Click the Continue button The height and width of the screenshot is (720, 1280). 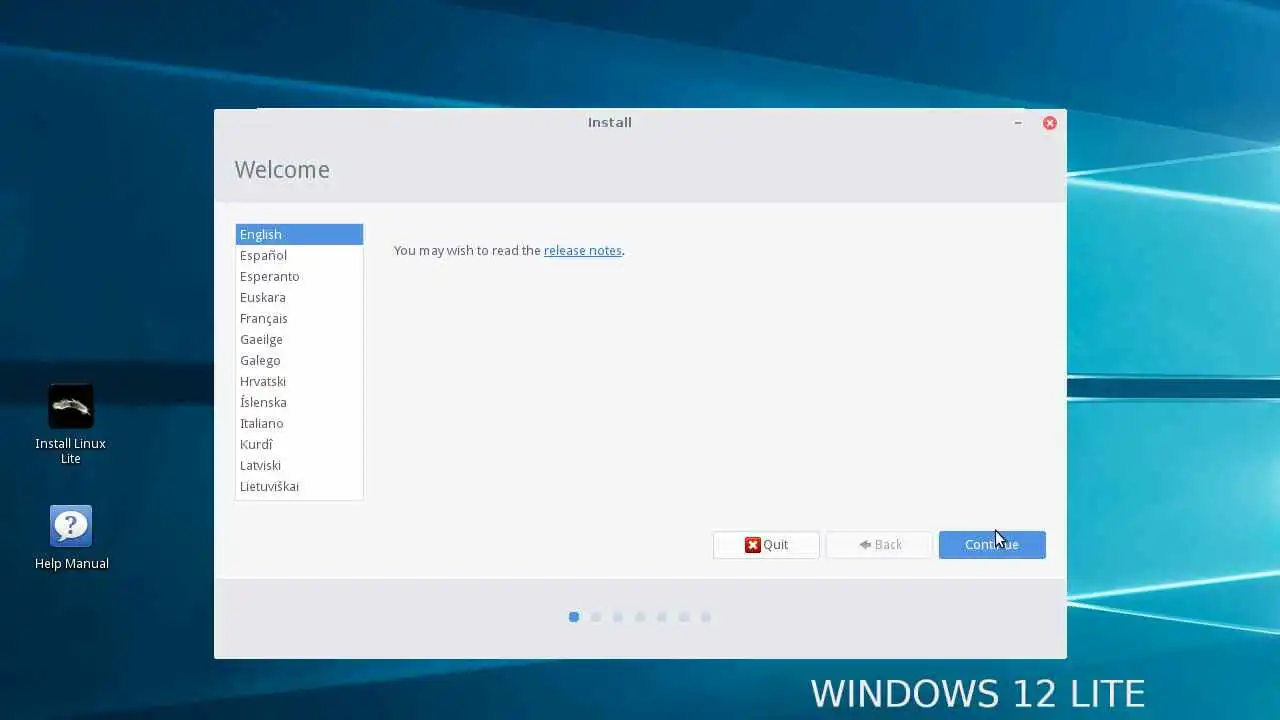coord(992,545)
